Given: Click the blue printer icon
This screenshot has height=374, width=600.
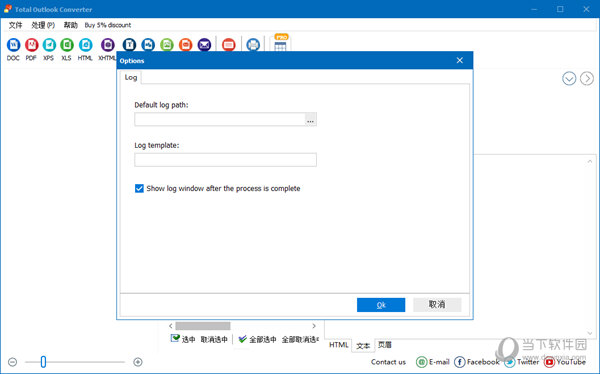Looking at the screenshot, I should coord(253,45).
